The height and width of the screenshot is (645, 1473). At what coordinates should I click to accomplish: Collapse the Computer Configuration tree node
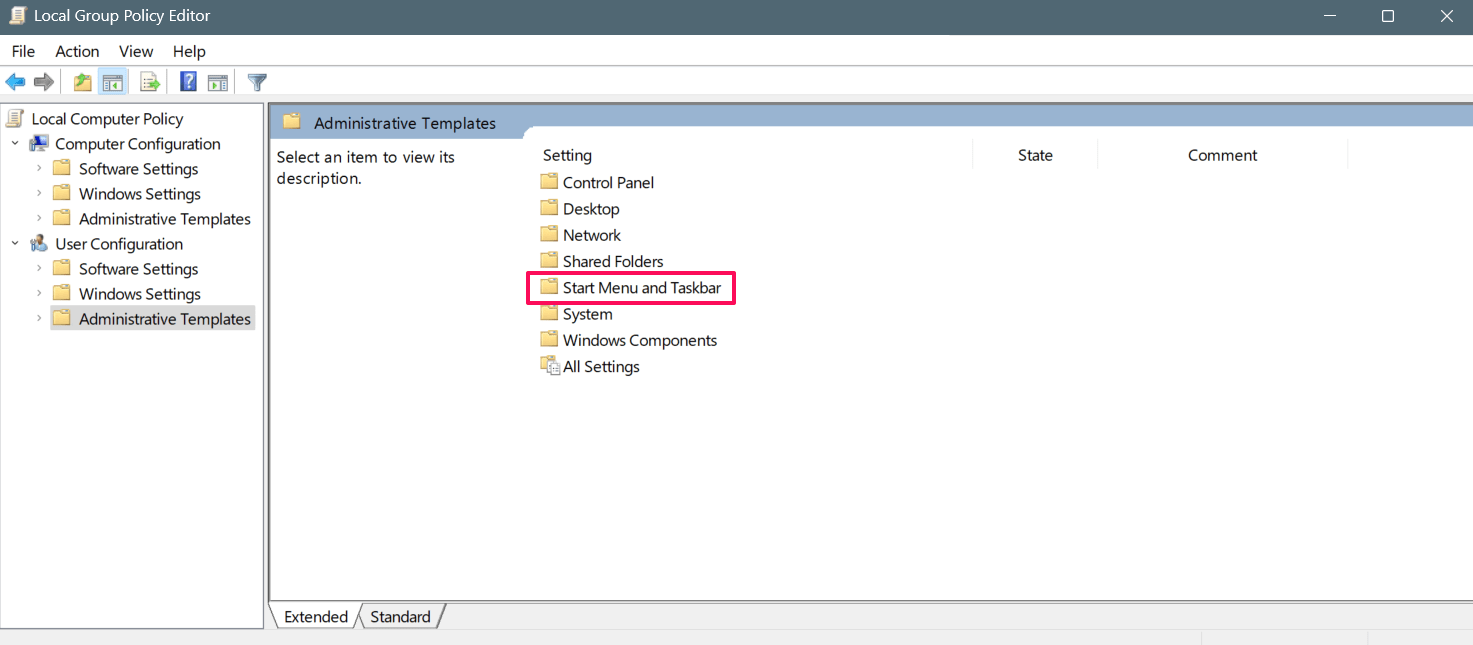coord(15,144)
